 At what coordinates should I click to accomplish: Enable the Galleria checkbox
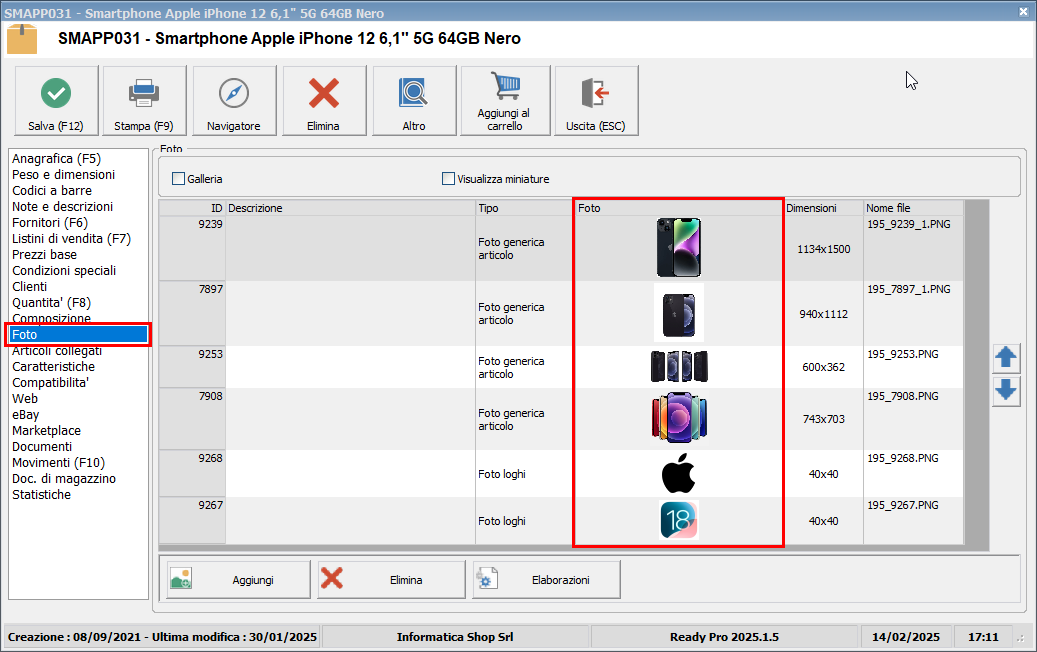coord(179,179)
